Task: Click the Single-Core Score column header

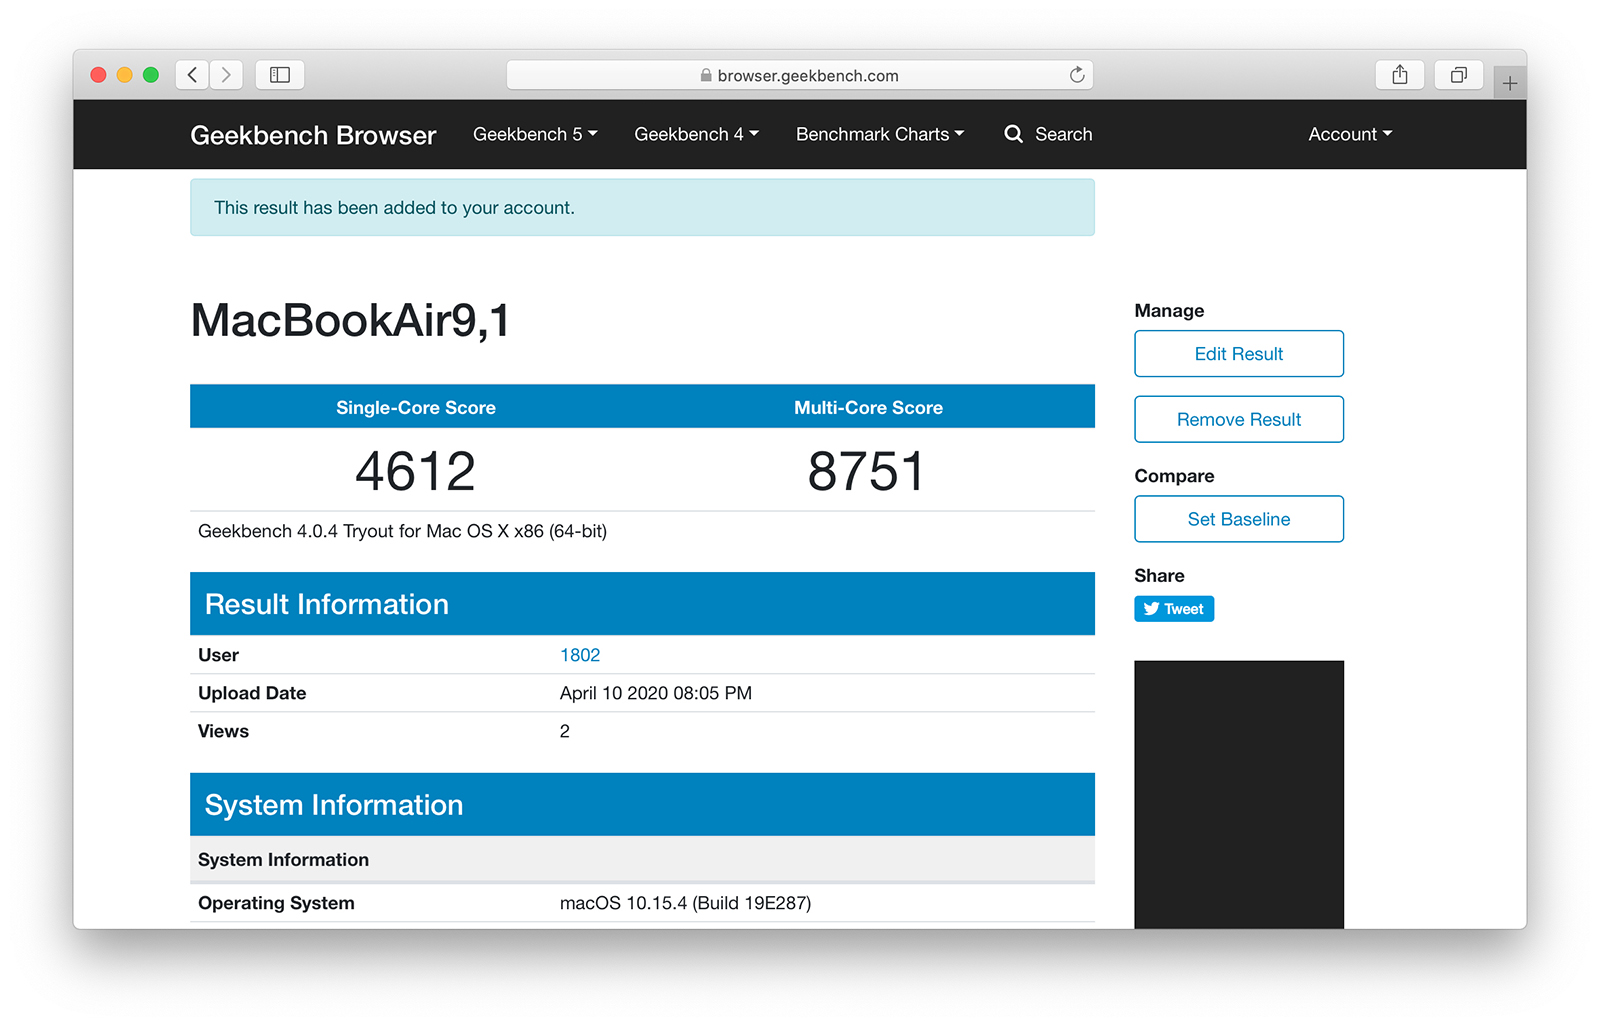Action: (416, 407)
